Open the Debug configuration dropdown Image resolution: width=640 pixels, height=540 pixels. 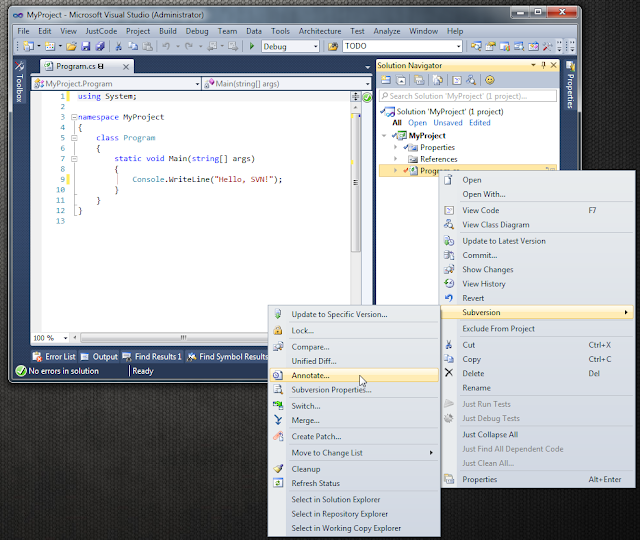click(x=316, y=47)
